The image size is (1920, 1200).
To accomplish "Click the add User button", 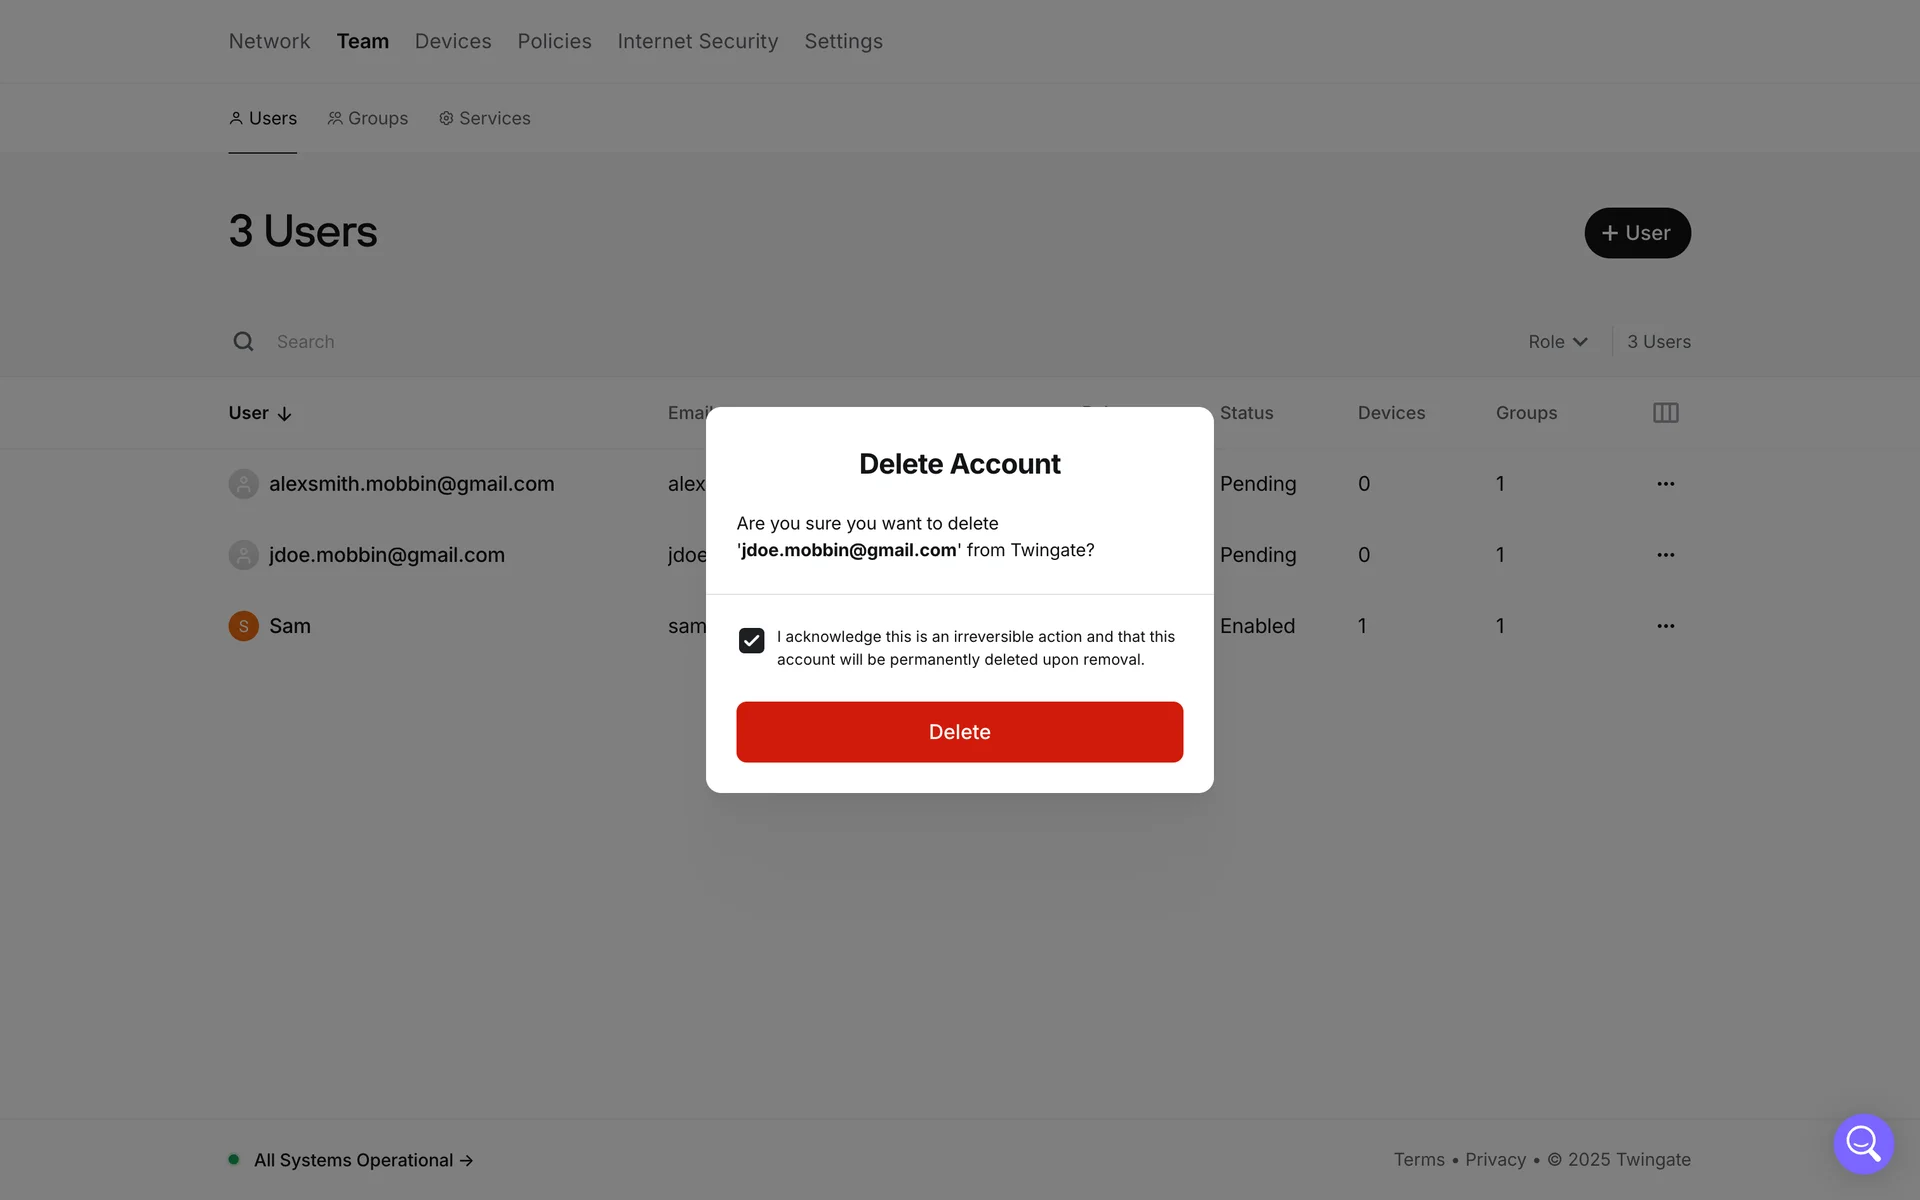I will 1636,233.
